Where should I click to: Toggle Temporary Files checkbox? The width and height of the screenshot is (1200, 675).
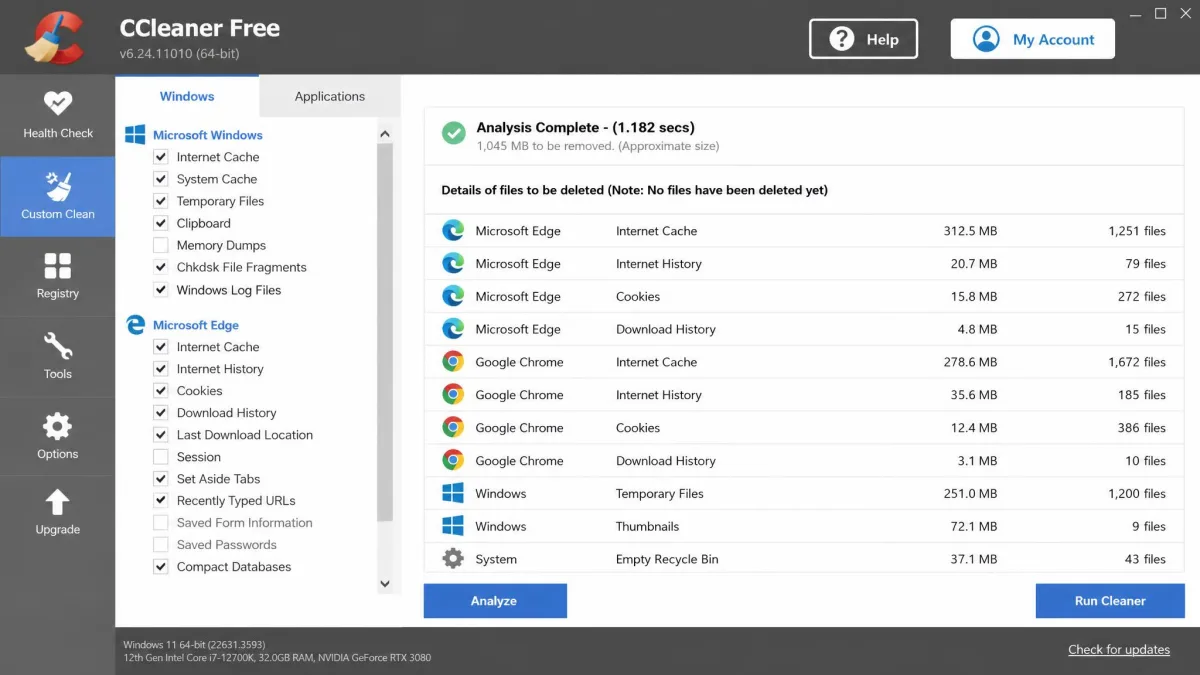(160, 201)
